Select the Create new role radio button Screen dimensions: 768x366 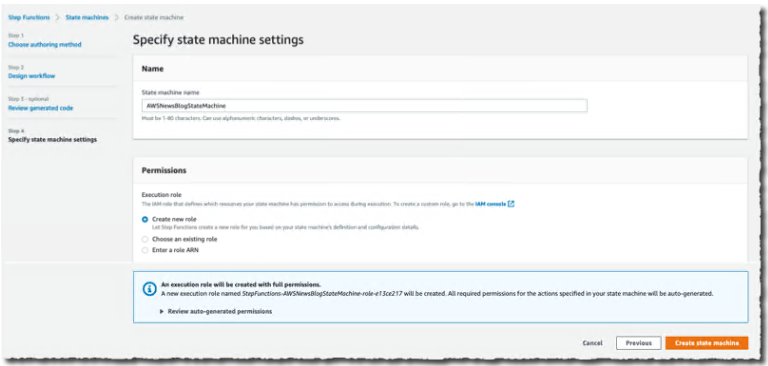(x=145, y=219)
